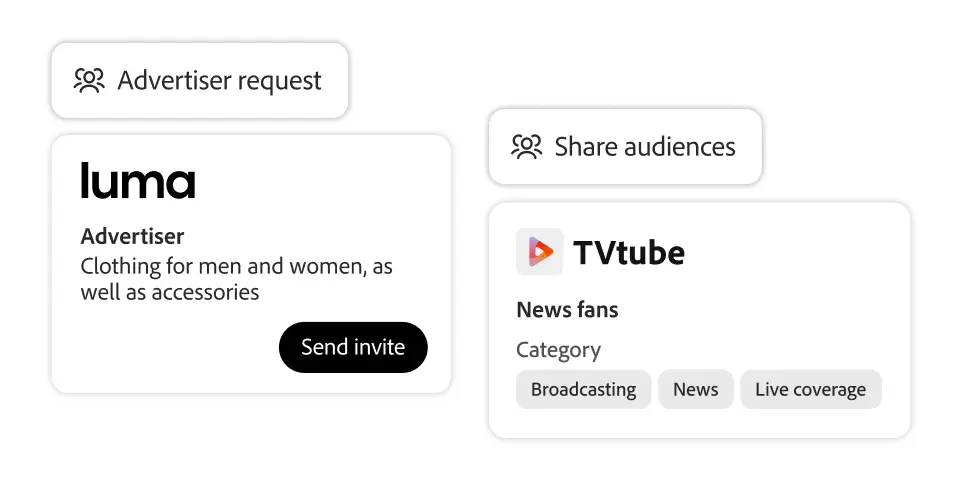Viewport: 962px width, 481px height.
Task: Choose the Live coverage category tag
Action: click(810, 389)
